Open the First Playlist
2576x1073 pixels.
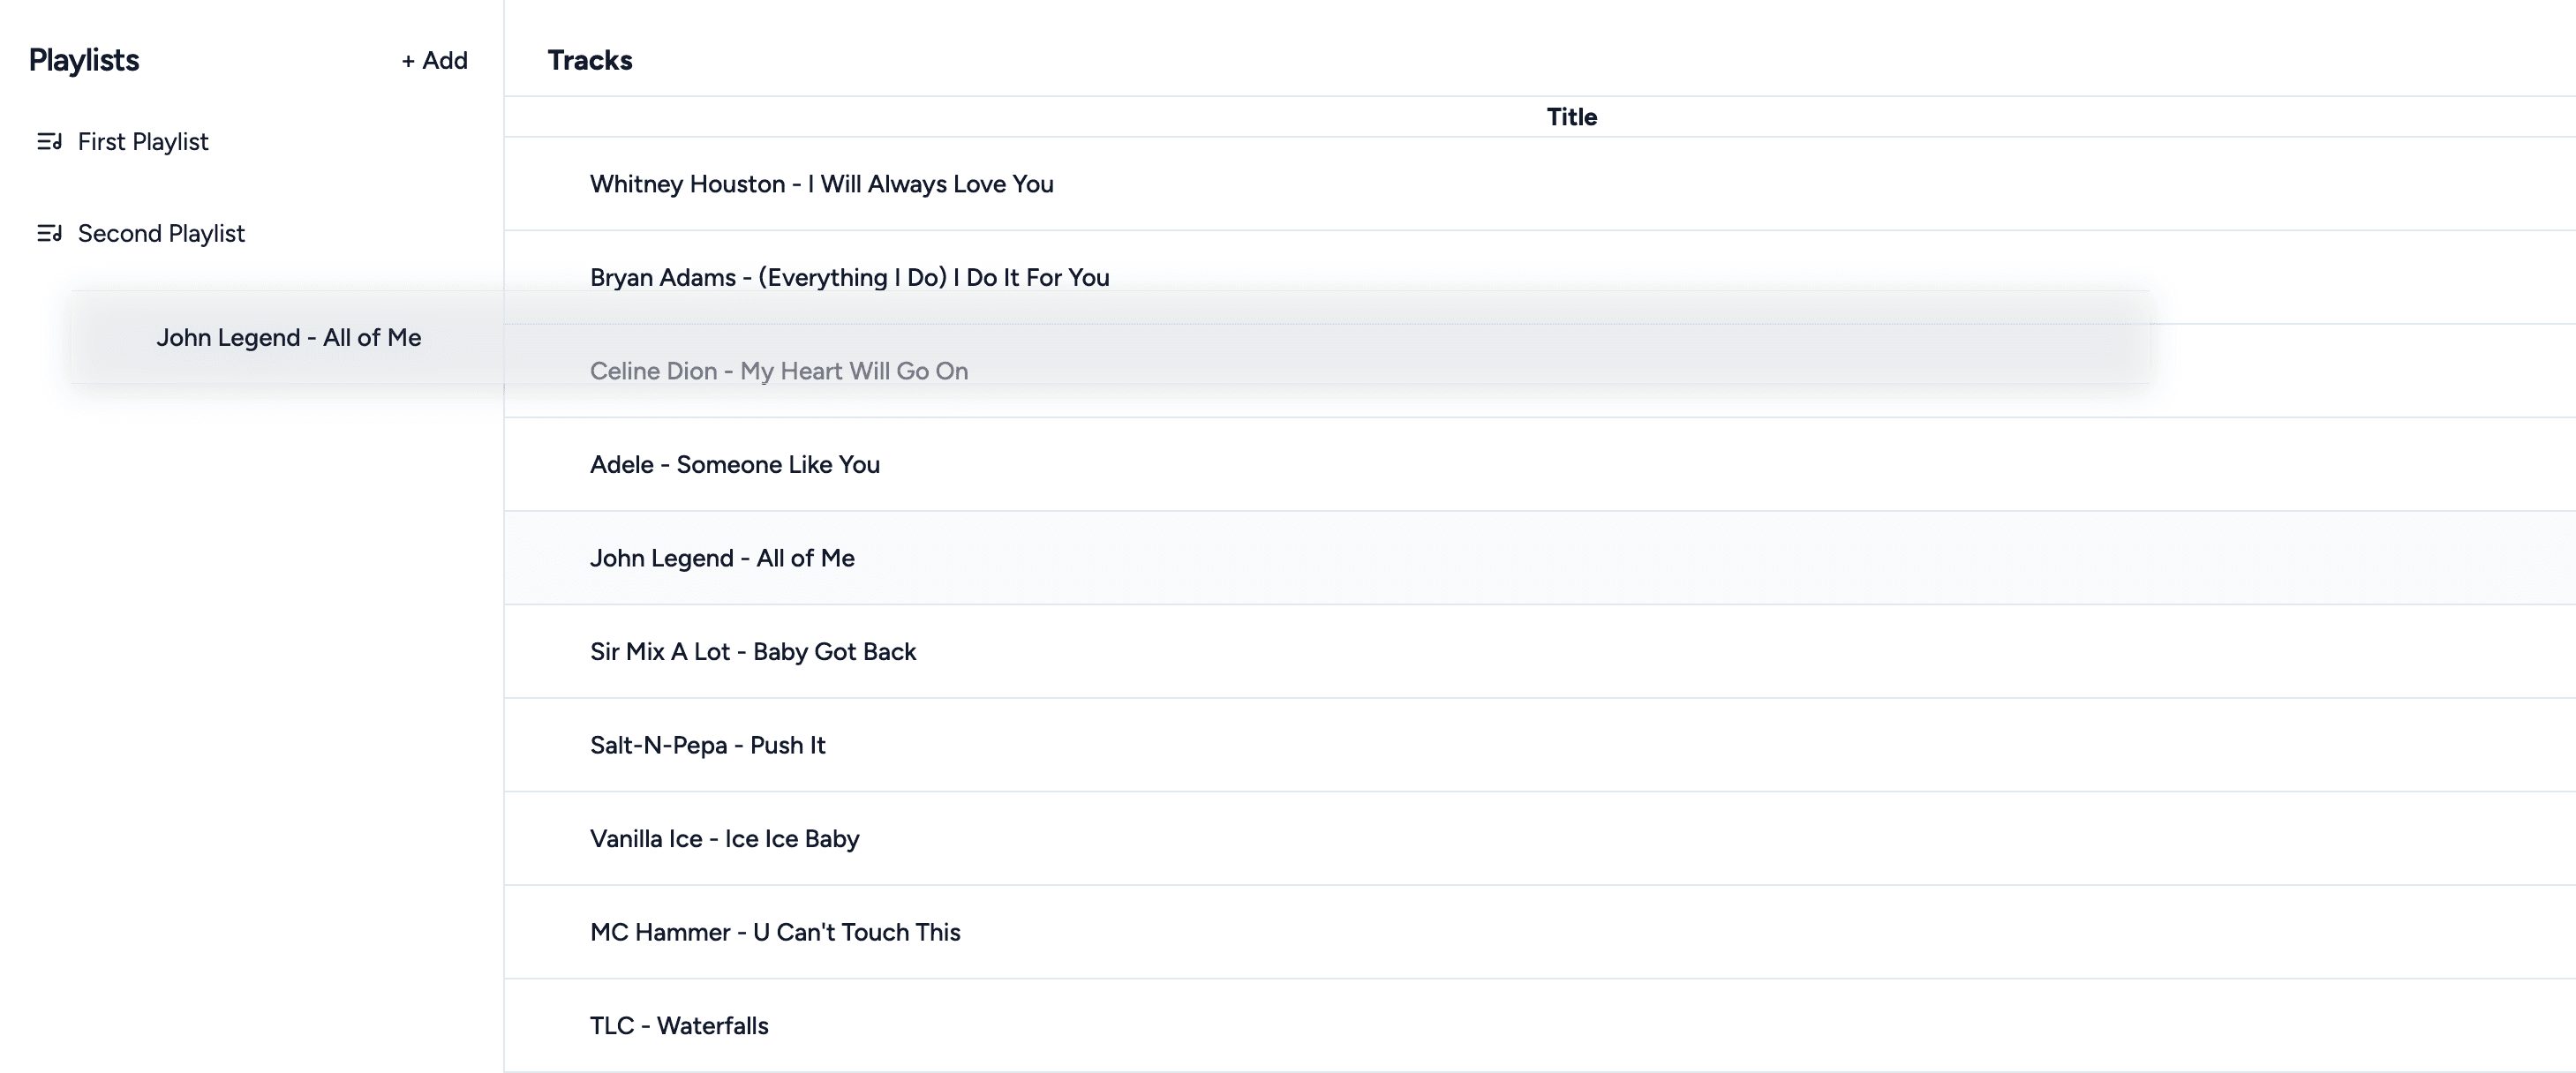143,142
